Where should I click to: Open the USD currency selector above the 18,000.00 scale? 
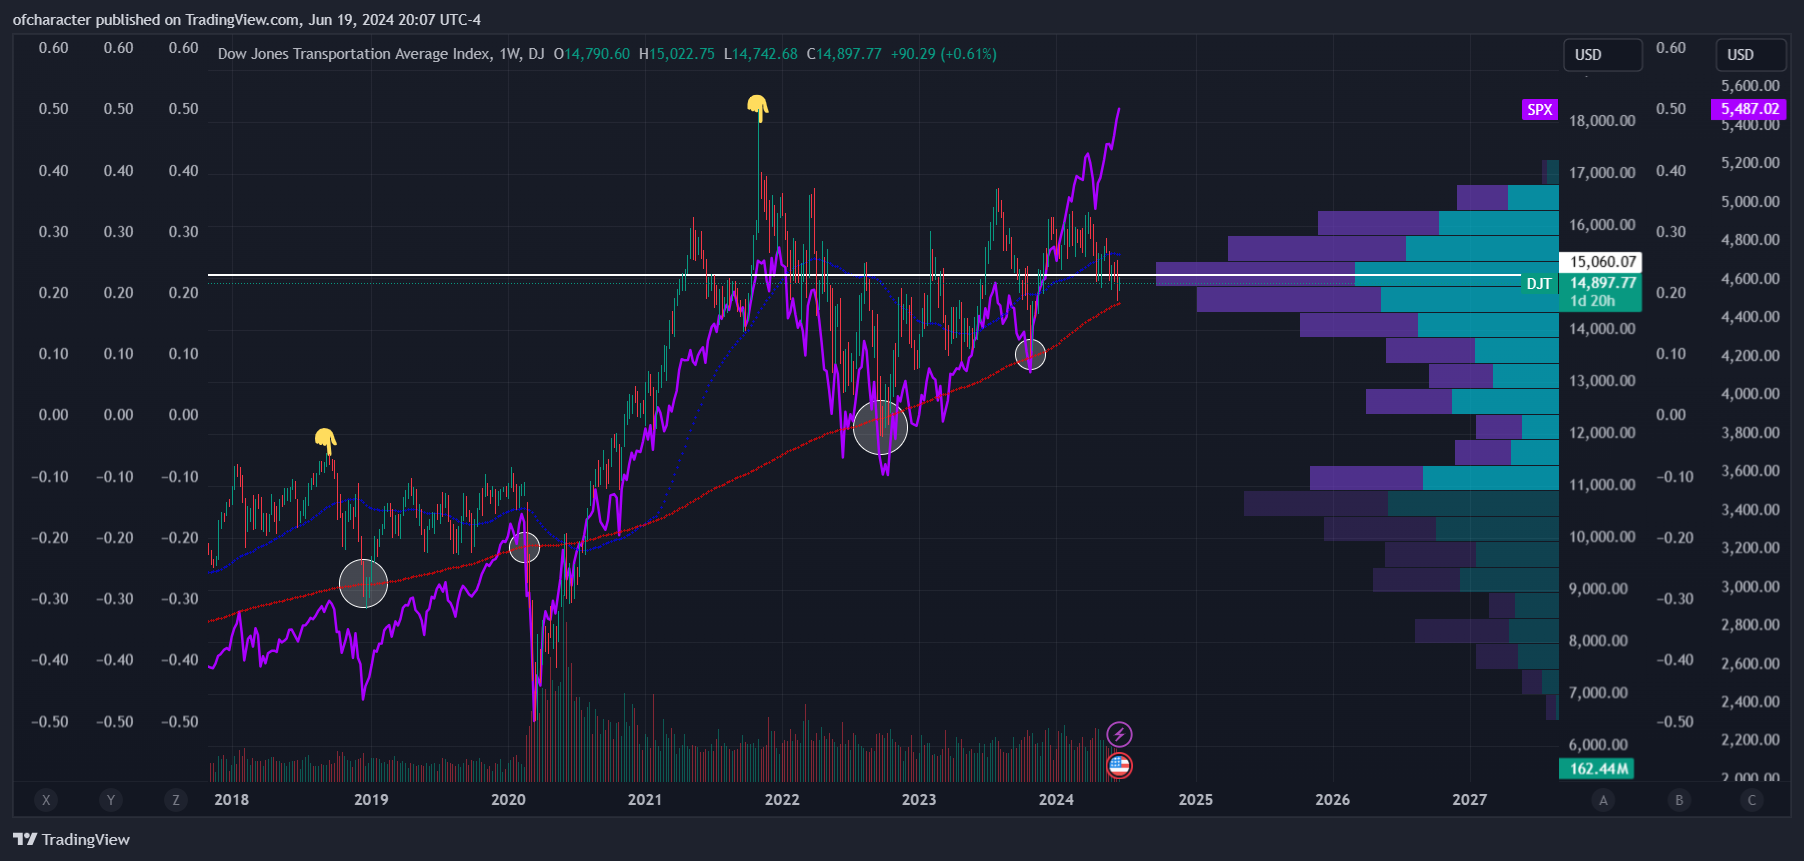tap(1602, 55)
